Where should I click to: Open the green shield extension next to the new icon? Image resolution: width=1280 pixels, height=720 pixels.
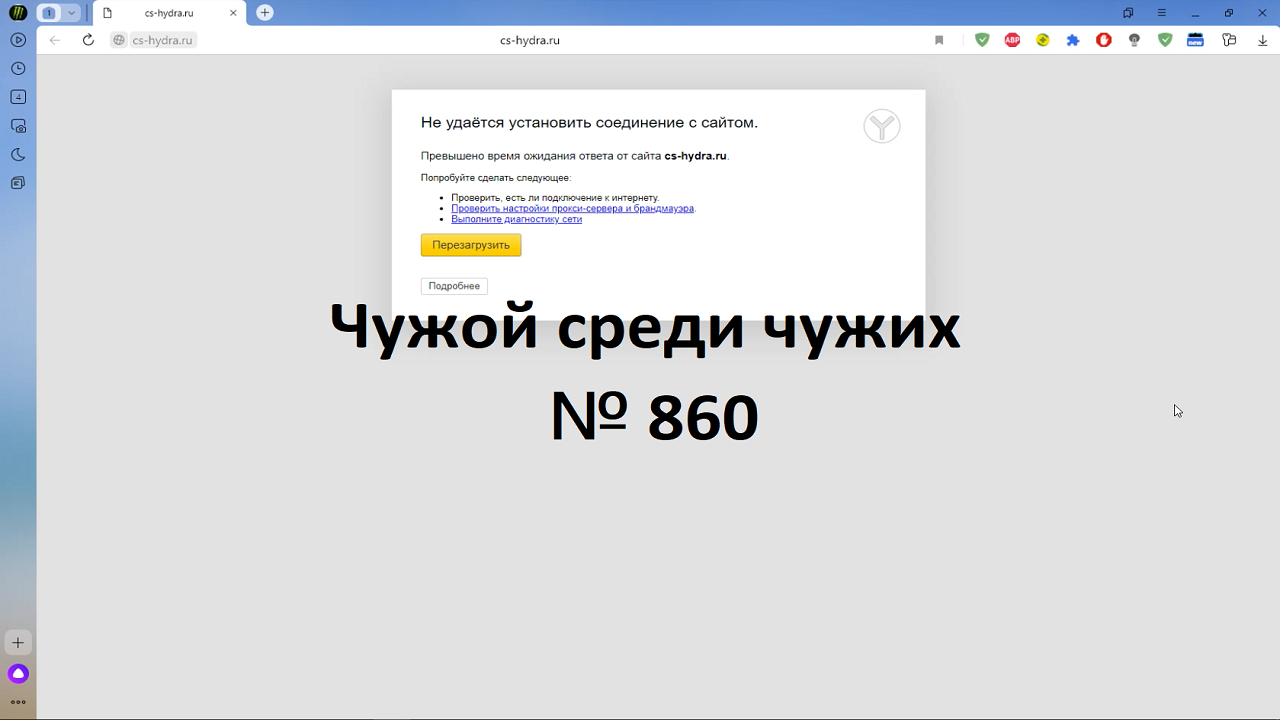(1165, 40)
